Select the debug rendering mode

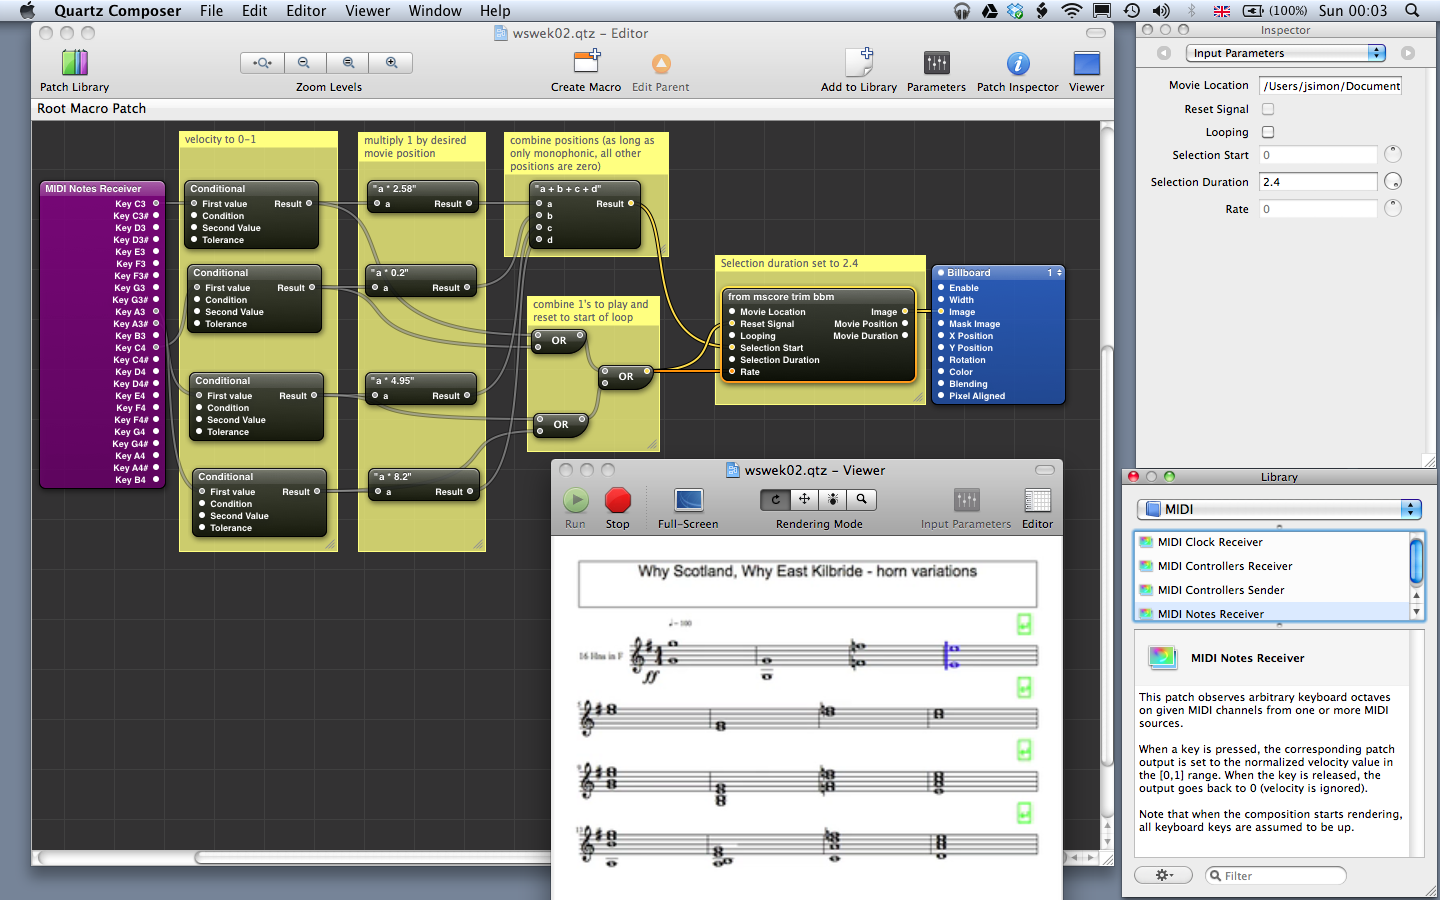click(x=832, y=499)
